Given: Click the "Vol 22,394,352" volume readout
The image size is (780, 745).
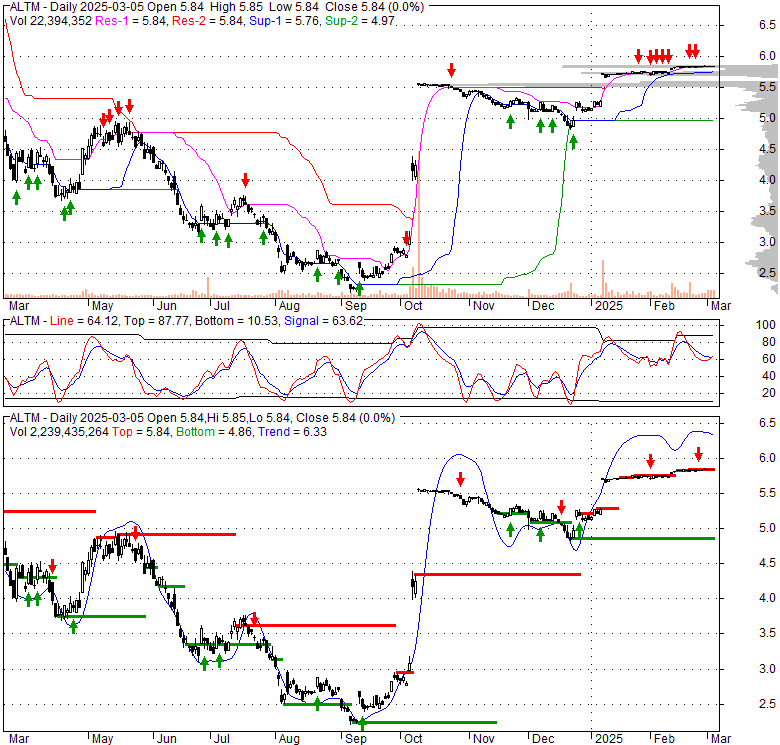Looking at the screenshot, I should pos(51,21).
